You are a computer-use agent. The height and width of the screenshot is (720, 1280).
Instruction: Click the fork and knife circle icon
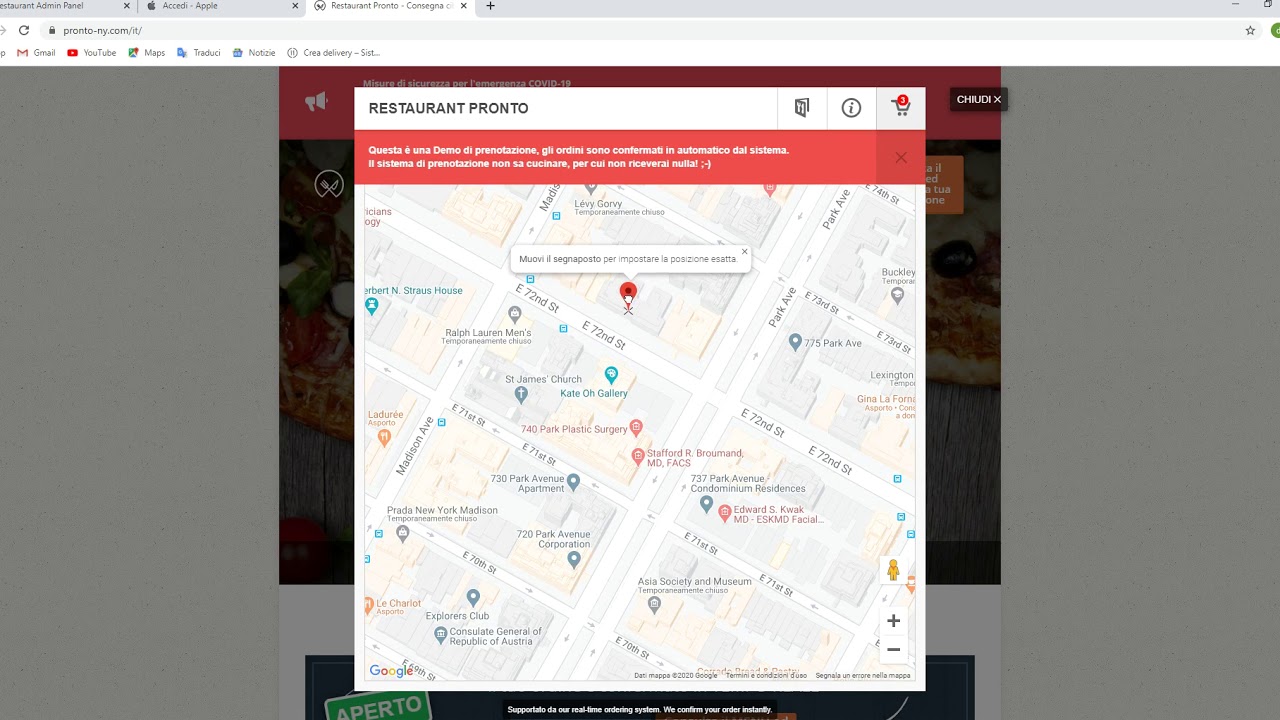329,184
